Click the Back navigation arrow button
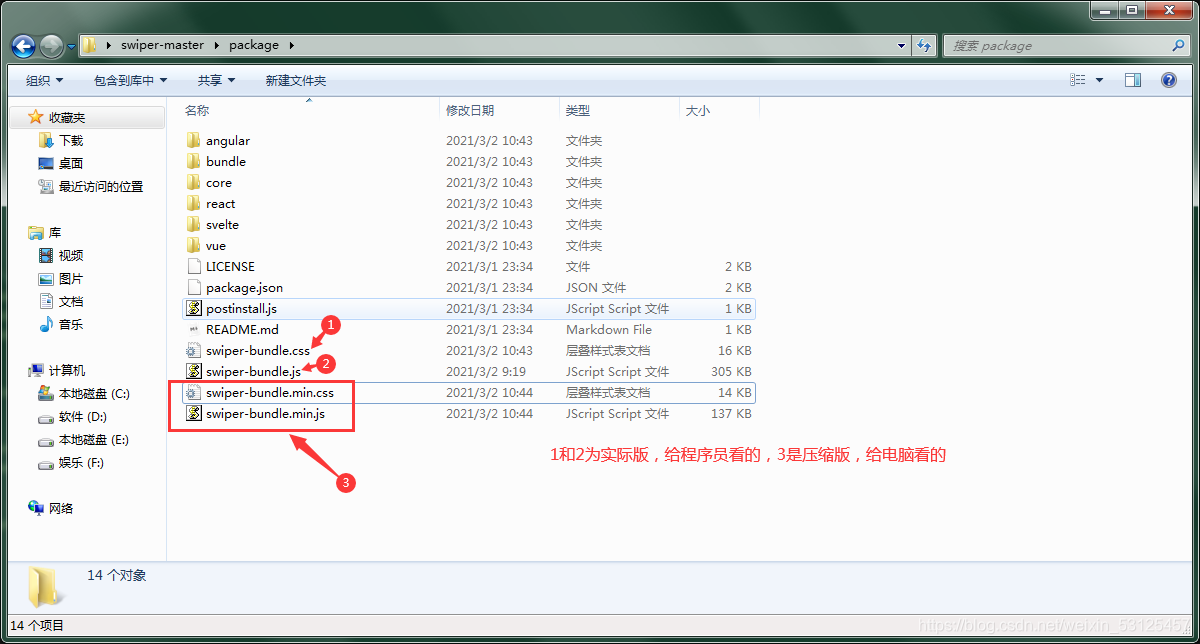Image resolution: width=1200 pixels, height=644 pixels. point(23,46)
